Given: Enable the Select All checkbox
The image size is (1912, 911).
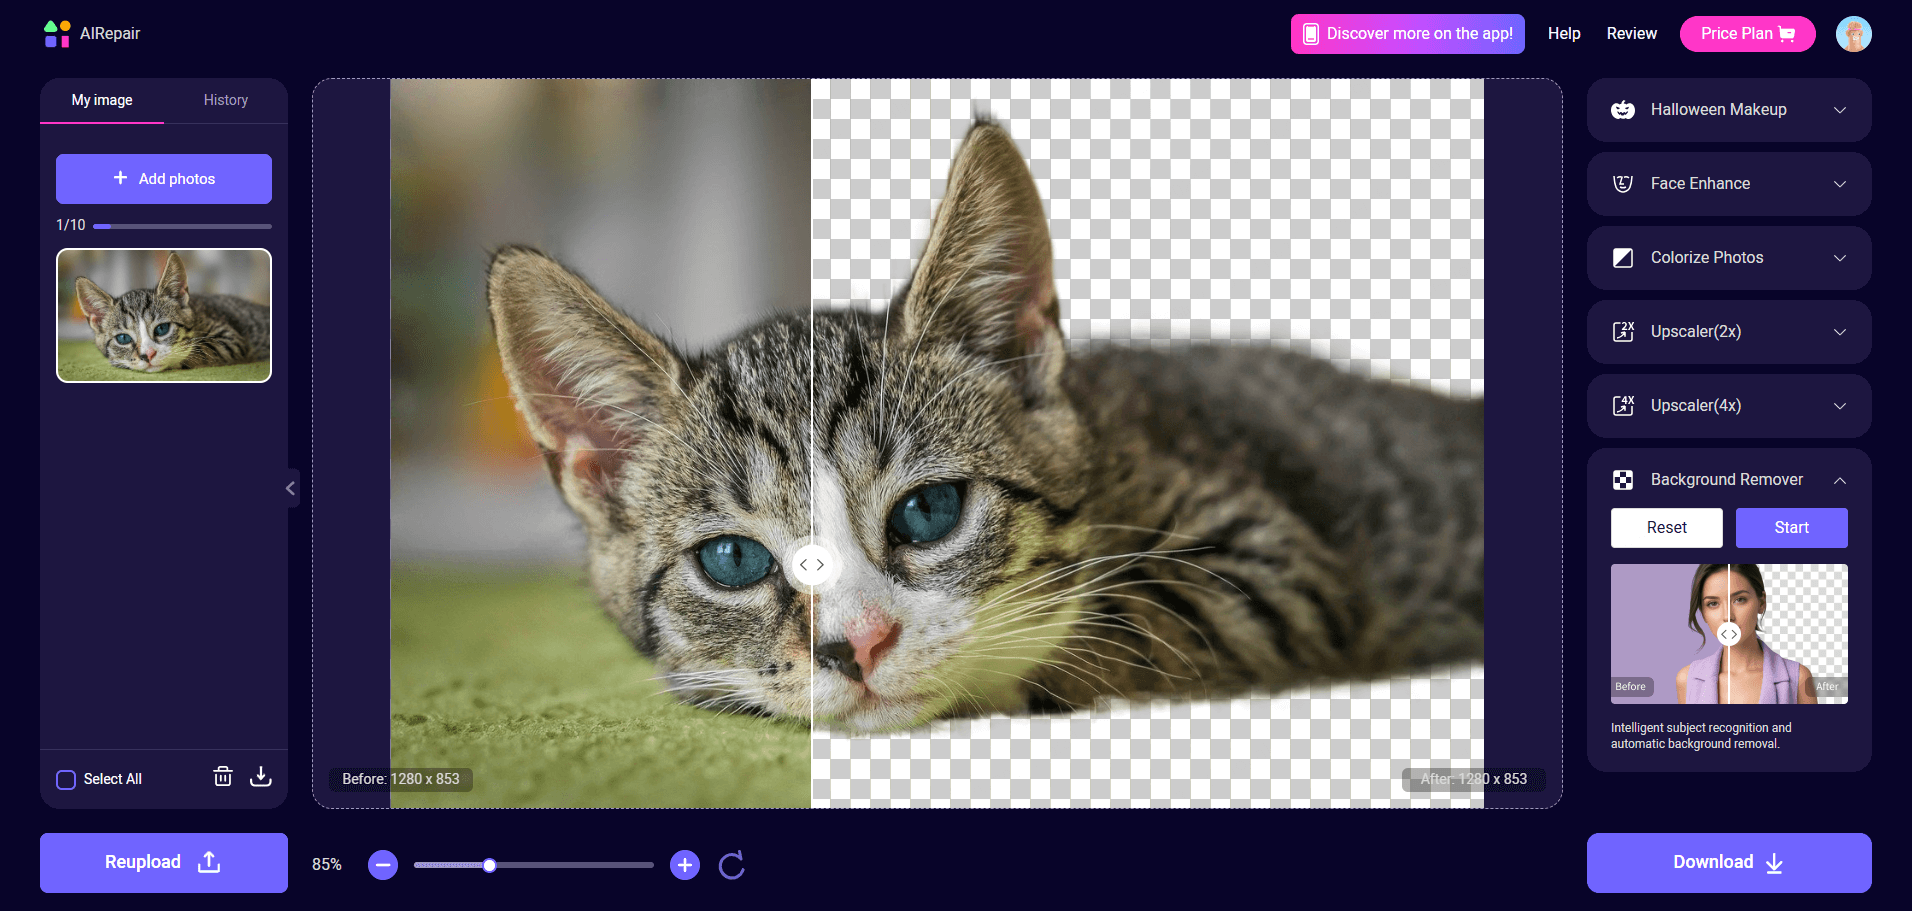Looking at the screenshot, I should pos(66,779).
